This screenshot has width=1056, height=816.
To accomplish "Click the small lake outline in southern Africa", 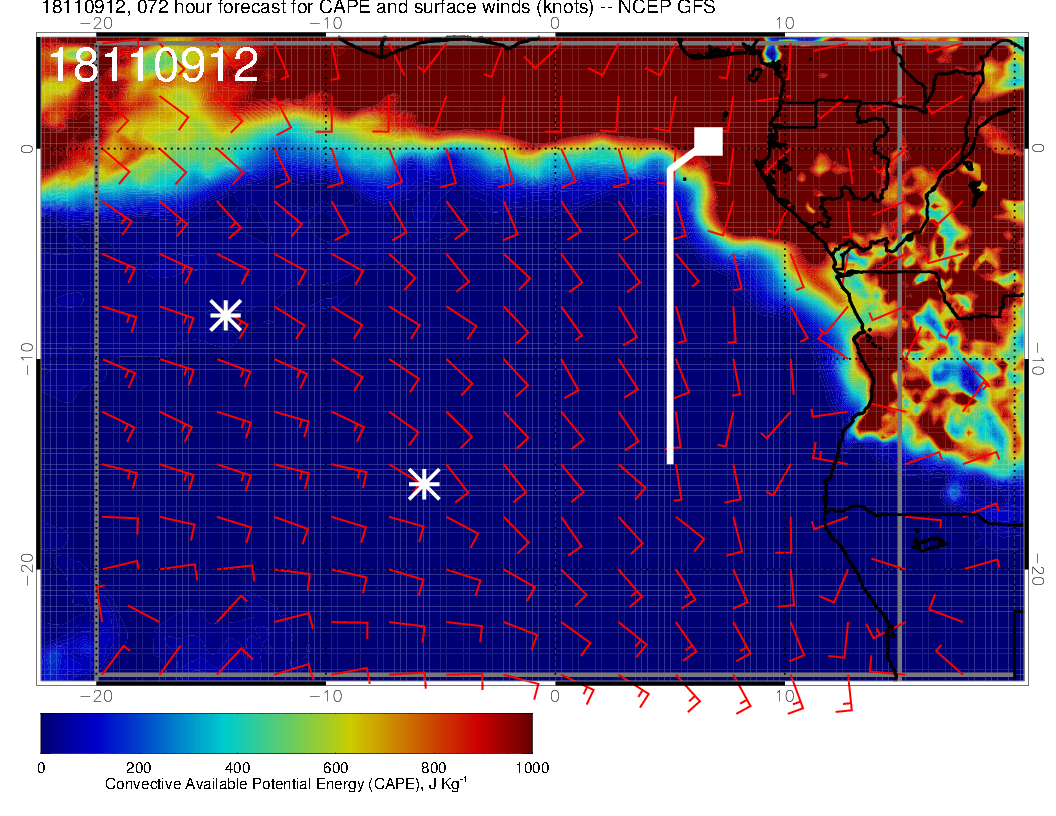I will (x=930, y=544).
